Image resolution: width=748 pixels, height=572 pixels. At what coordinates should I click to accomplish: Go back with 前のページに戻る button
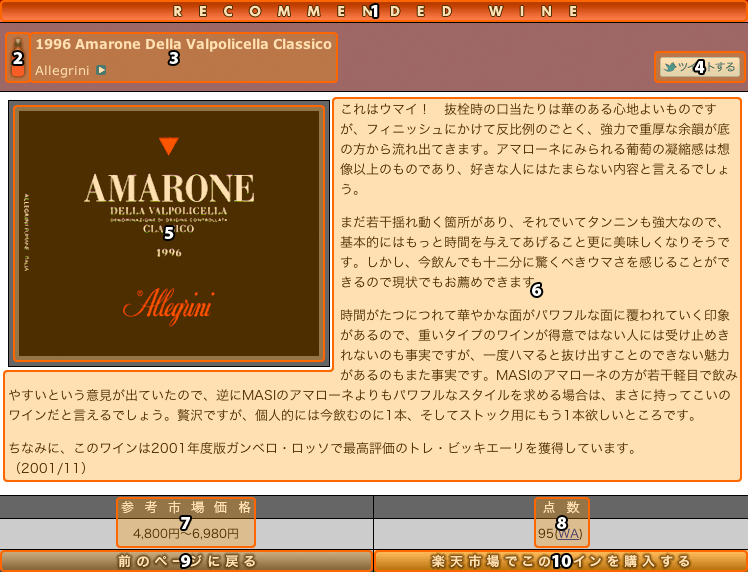186,561
